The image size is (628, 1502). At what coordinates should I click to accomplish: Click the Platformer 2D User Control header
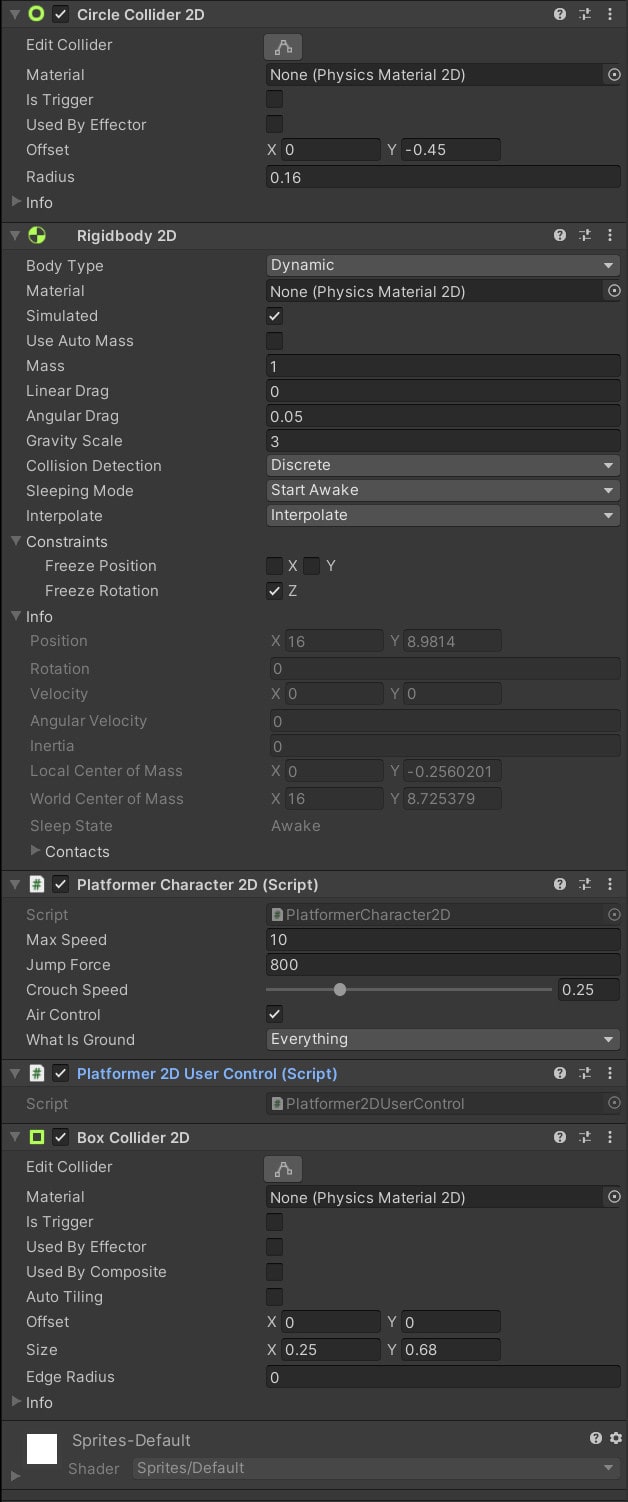314,1073
